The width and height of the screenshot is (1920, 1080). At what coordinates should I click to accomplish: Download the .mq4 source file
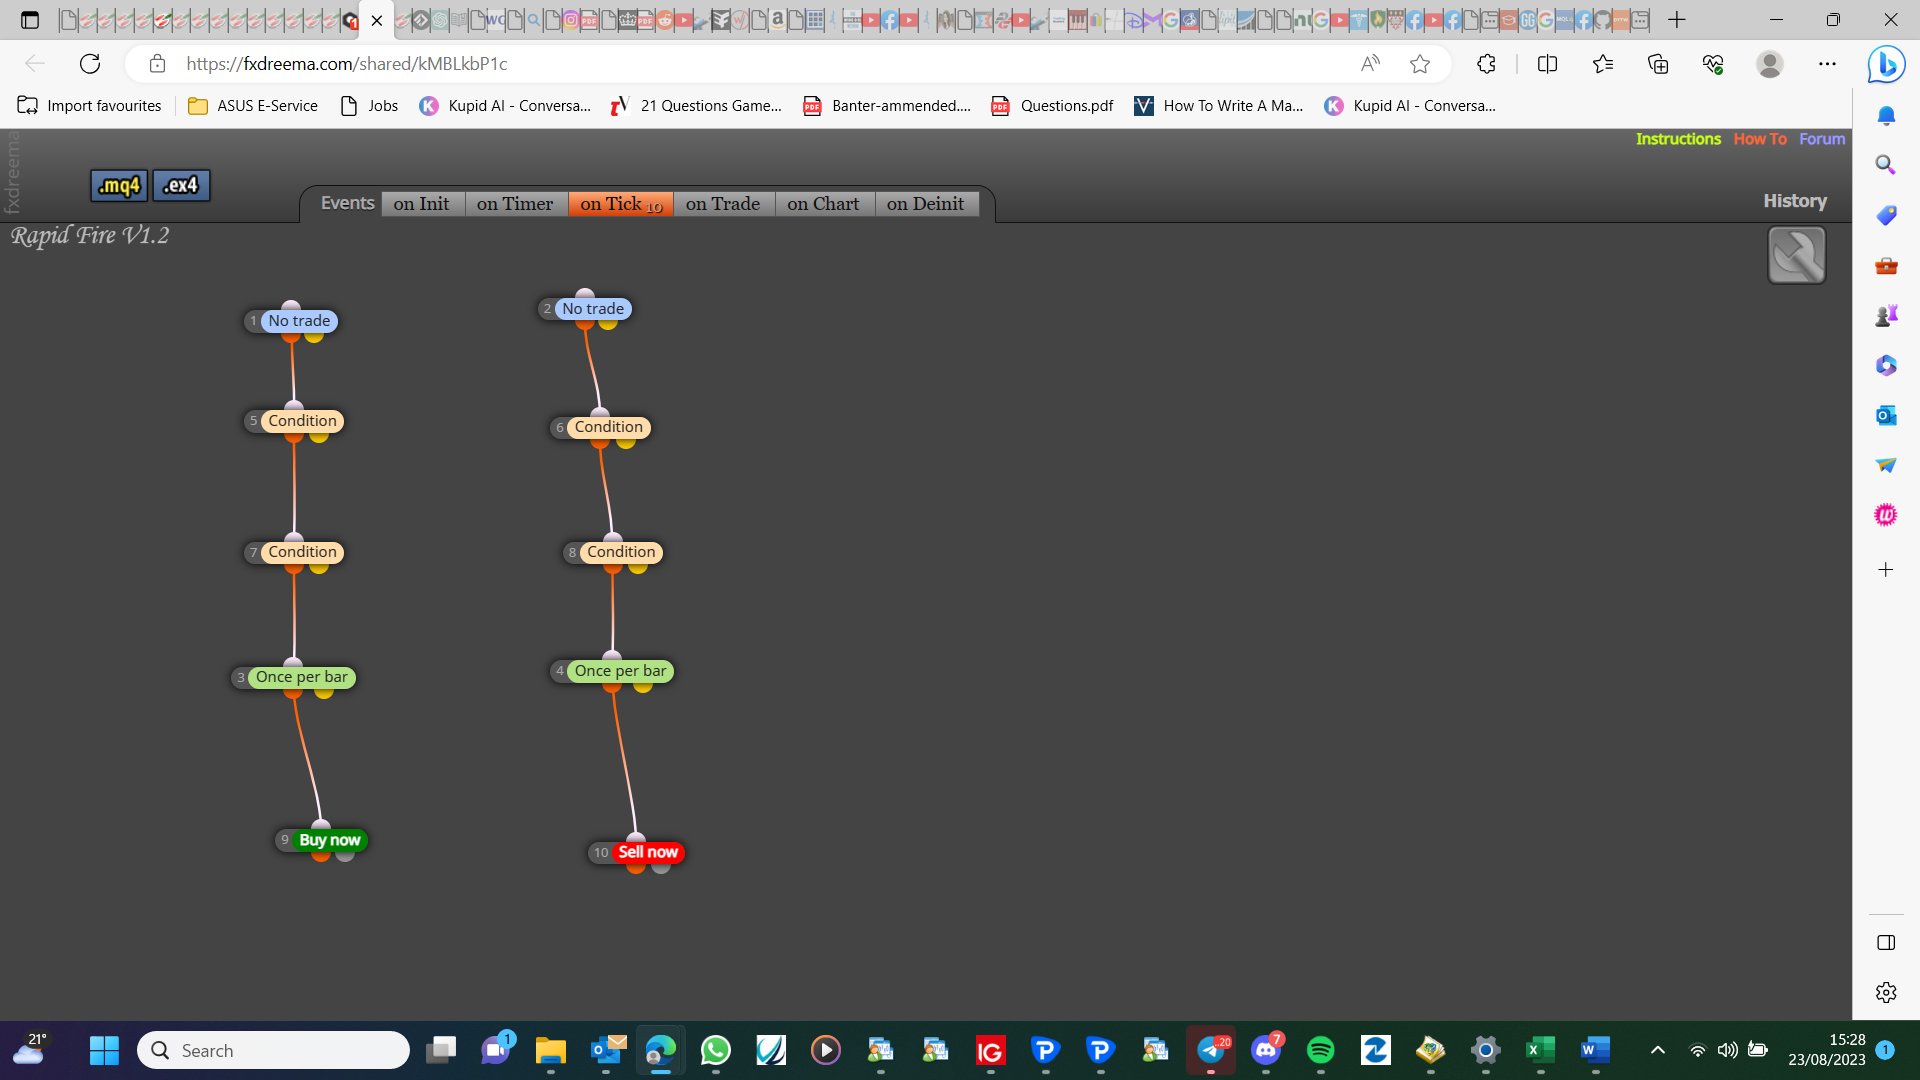pyautogui.click(x=119, y=185)
